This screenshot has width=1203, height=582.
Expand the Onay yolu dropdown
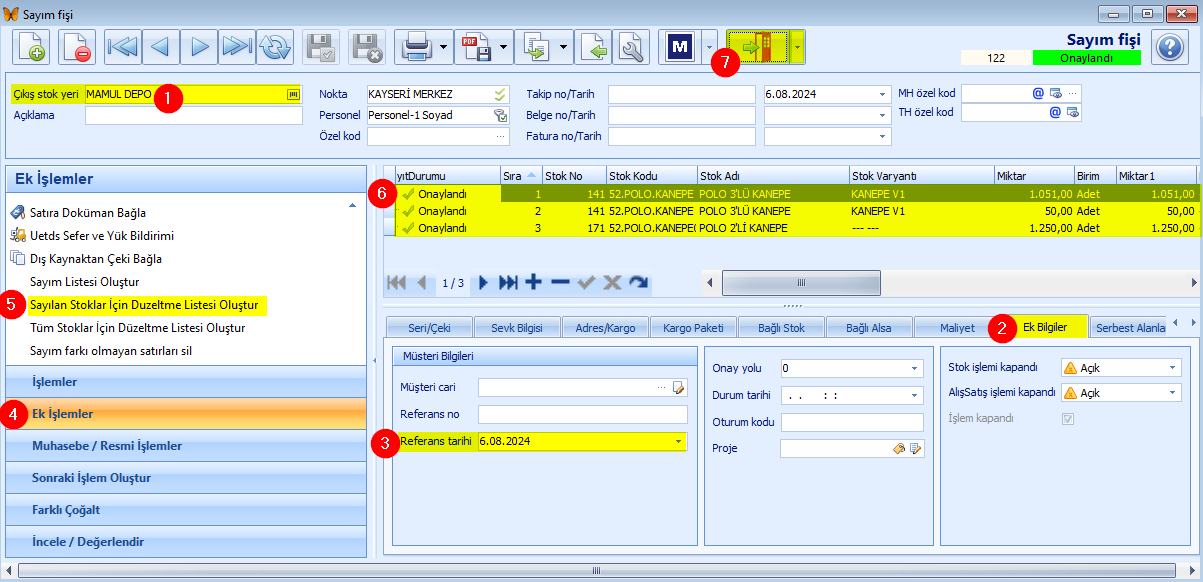914,367
